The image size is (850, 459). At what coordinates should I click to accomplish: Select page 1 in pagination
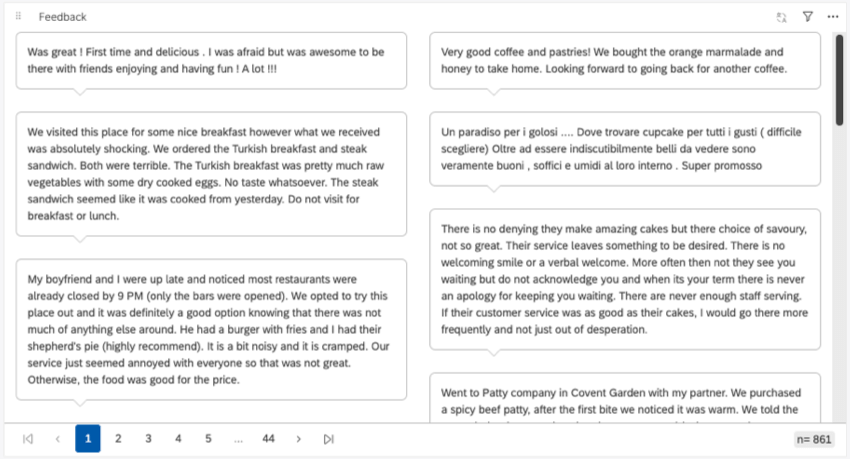[x=88, y=439]
